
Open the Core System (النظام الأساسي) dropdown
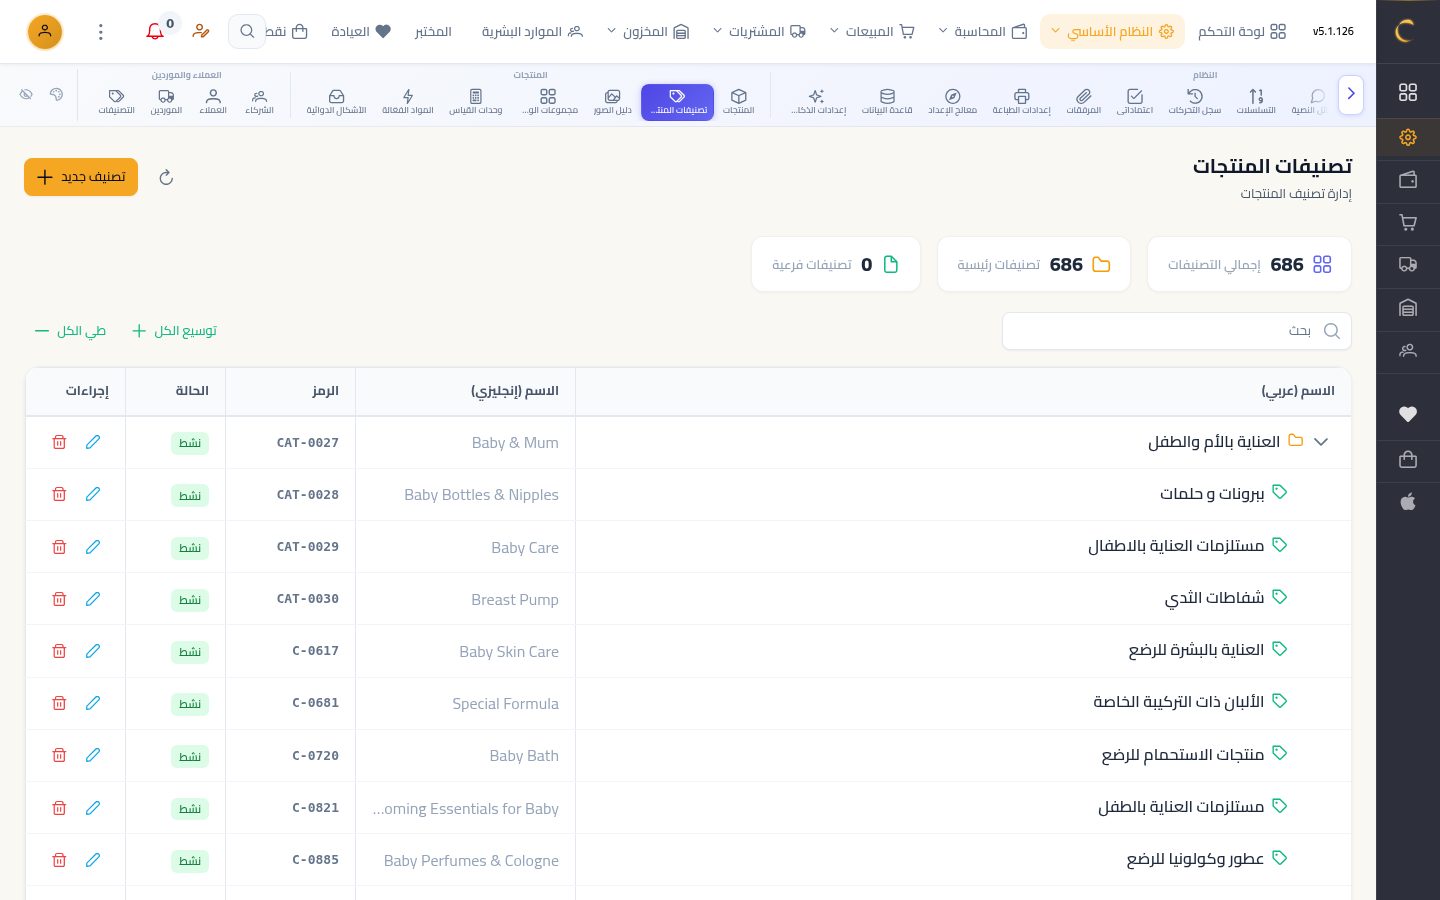tap(1112, 32)
